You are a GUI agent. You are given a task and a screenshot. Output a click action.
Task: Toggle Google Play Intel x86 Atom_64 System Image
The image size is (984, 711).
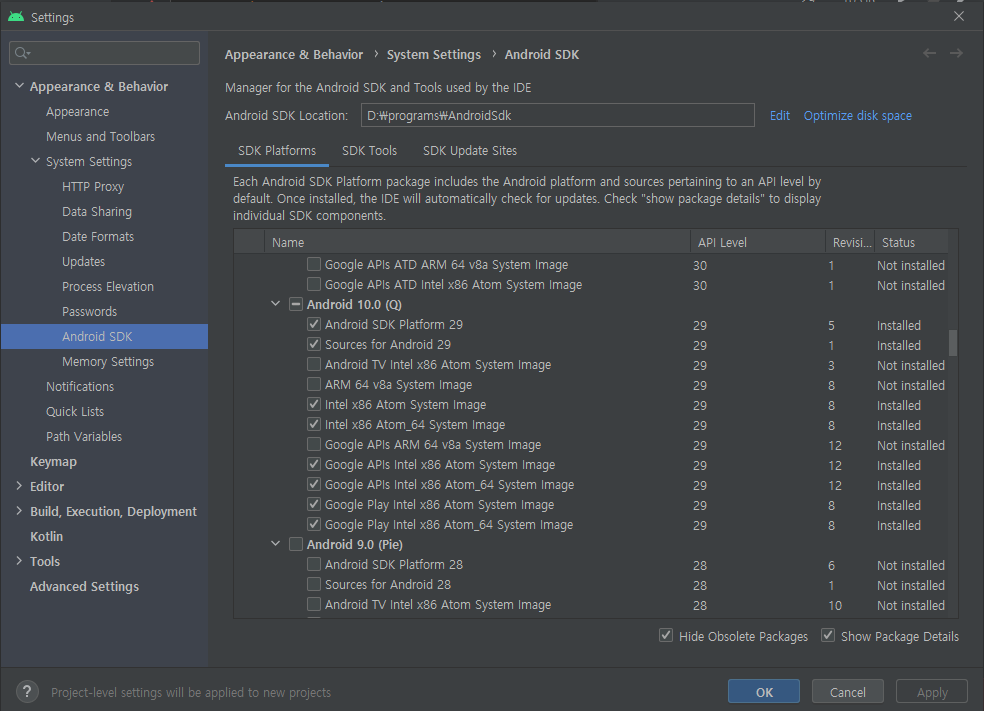pos(314,525)
